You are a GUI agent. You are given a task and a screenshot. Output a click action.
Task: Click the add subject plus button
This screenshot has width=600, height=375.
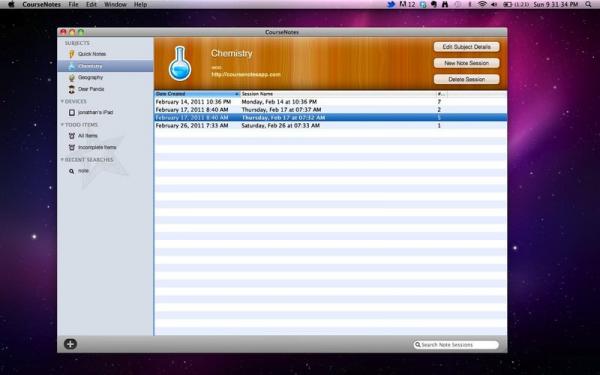(x=70, y=344)
